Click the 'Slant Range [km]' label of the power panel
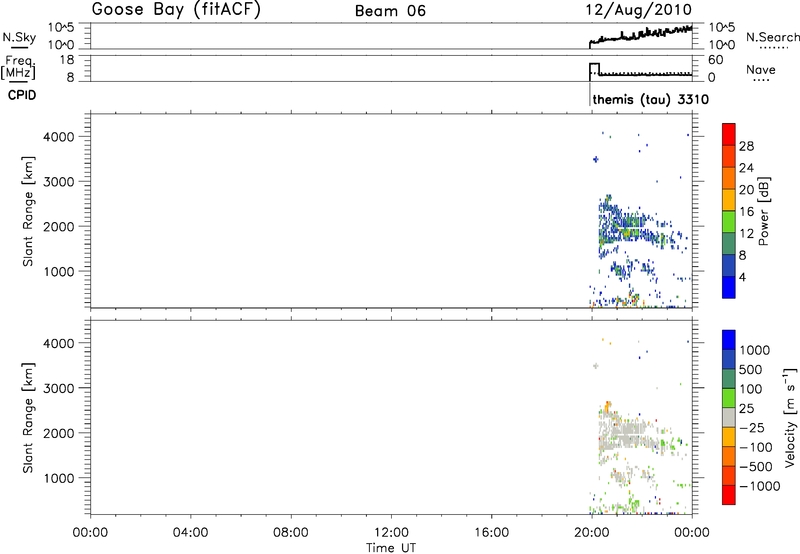 pyautogui.click(x=28, y=211)
